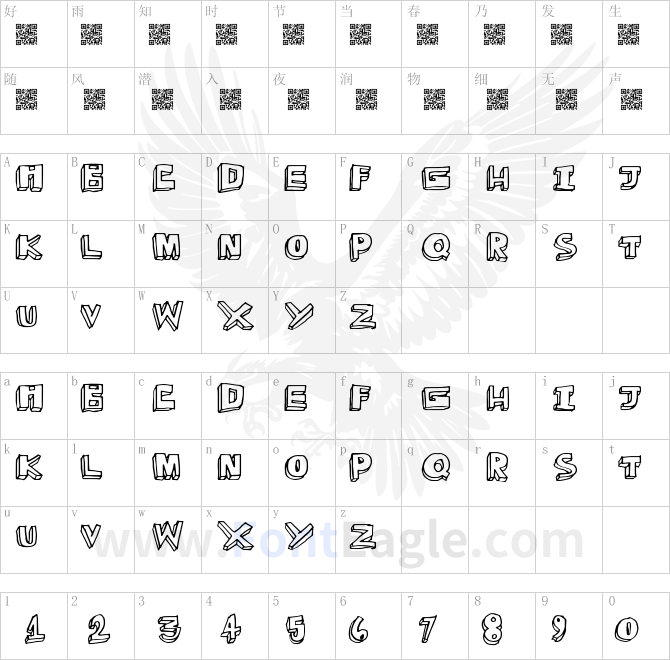Select the lowercase j glyph
The image size is (670, 660).
(x=631, y=398)
